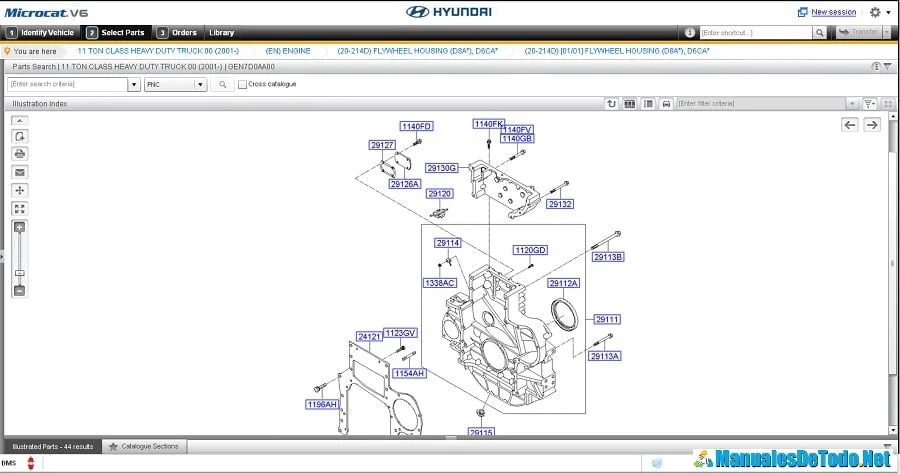Go to 11 TON CLASS HEAVY DUTY TRUCK breadcrumb
This screenshot has width=900, height=474.
pos(158,51)
